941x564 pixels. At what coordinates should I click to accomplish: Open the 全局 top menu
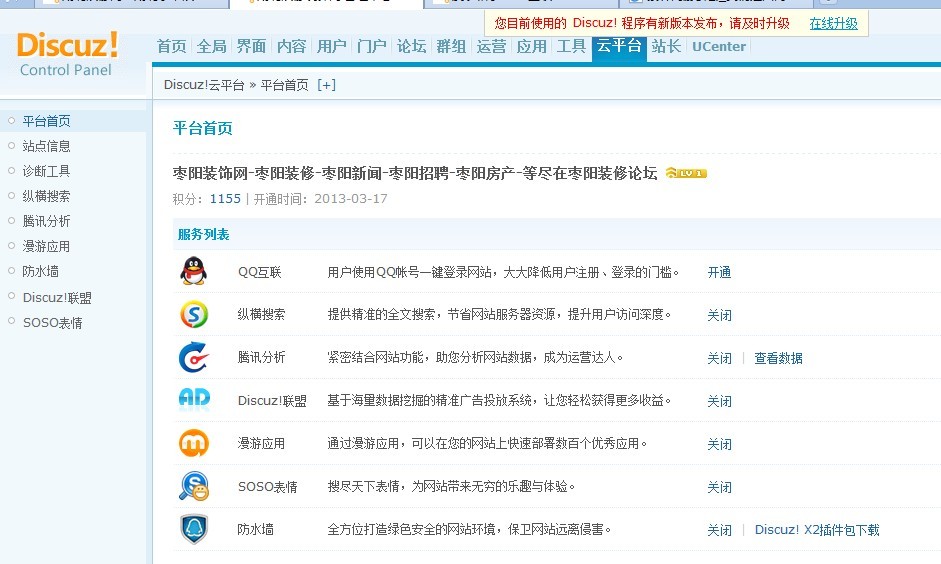pos(211,46)
